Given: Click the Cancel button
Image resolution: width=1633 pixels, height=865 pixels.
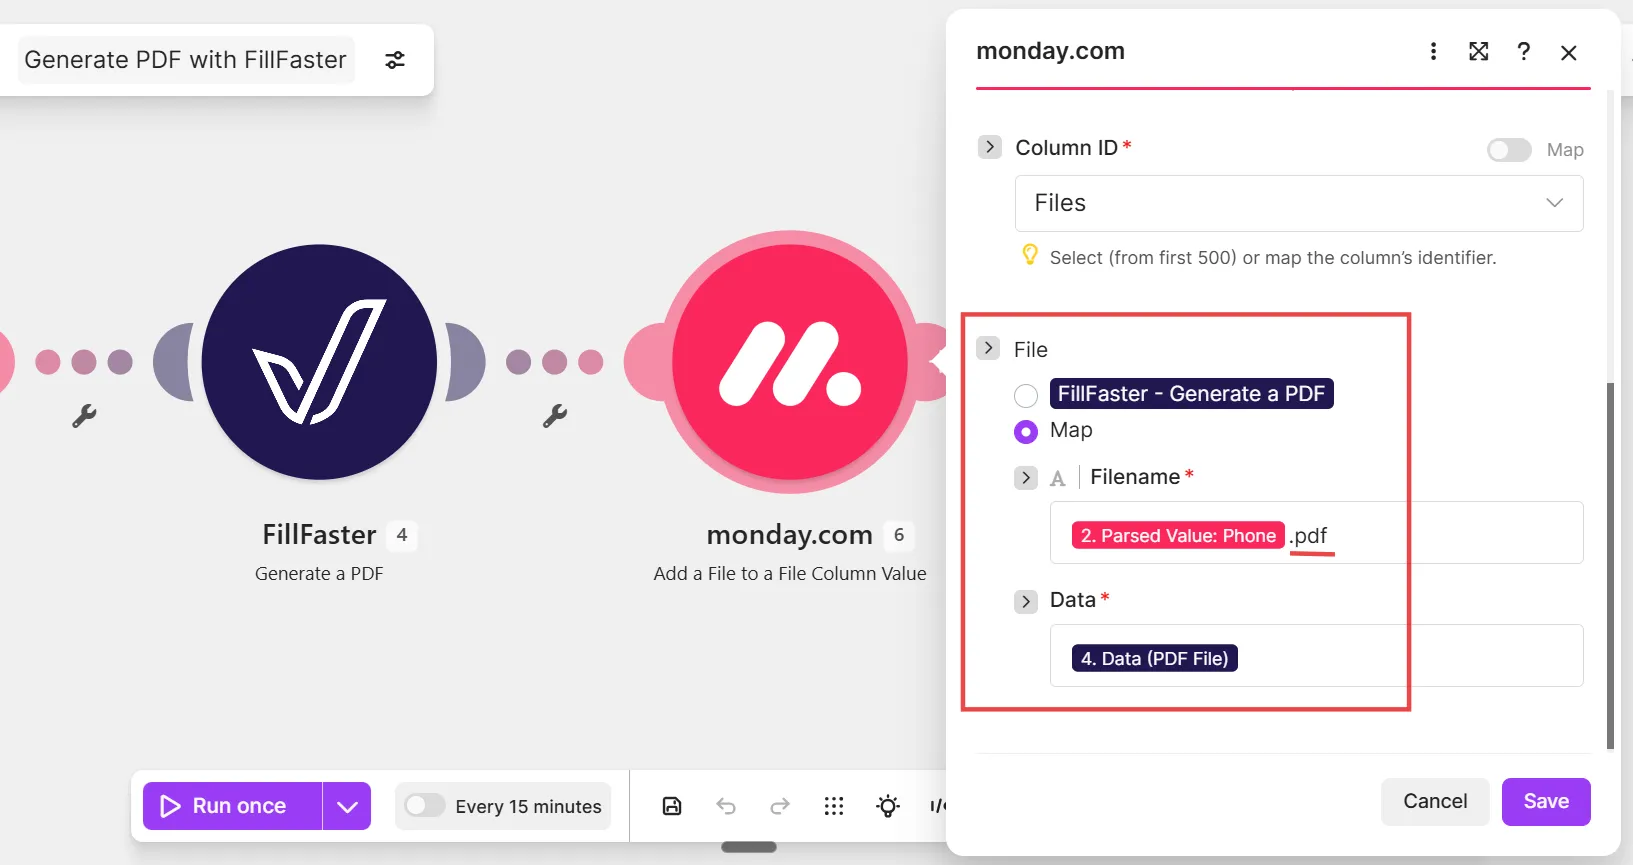Looking at the screenshot, I should [1435, 802].
